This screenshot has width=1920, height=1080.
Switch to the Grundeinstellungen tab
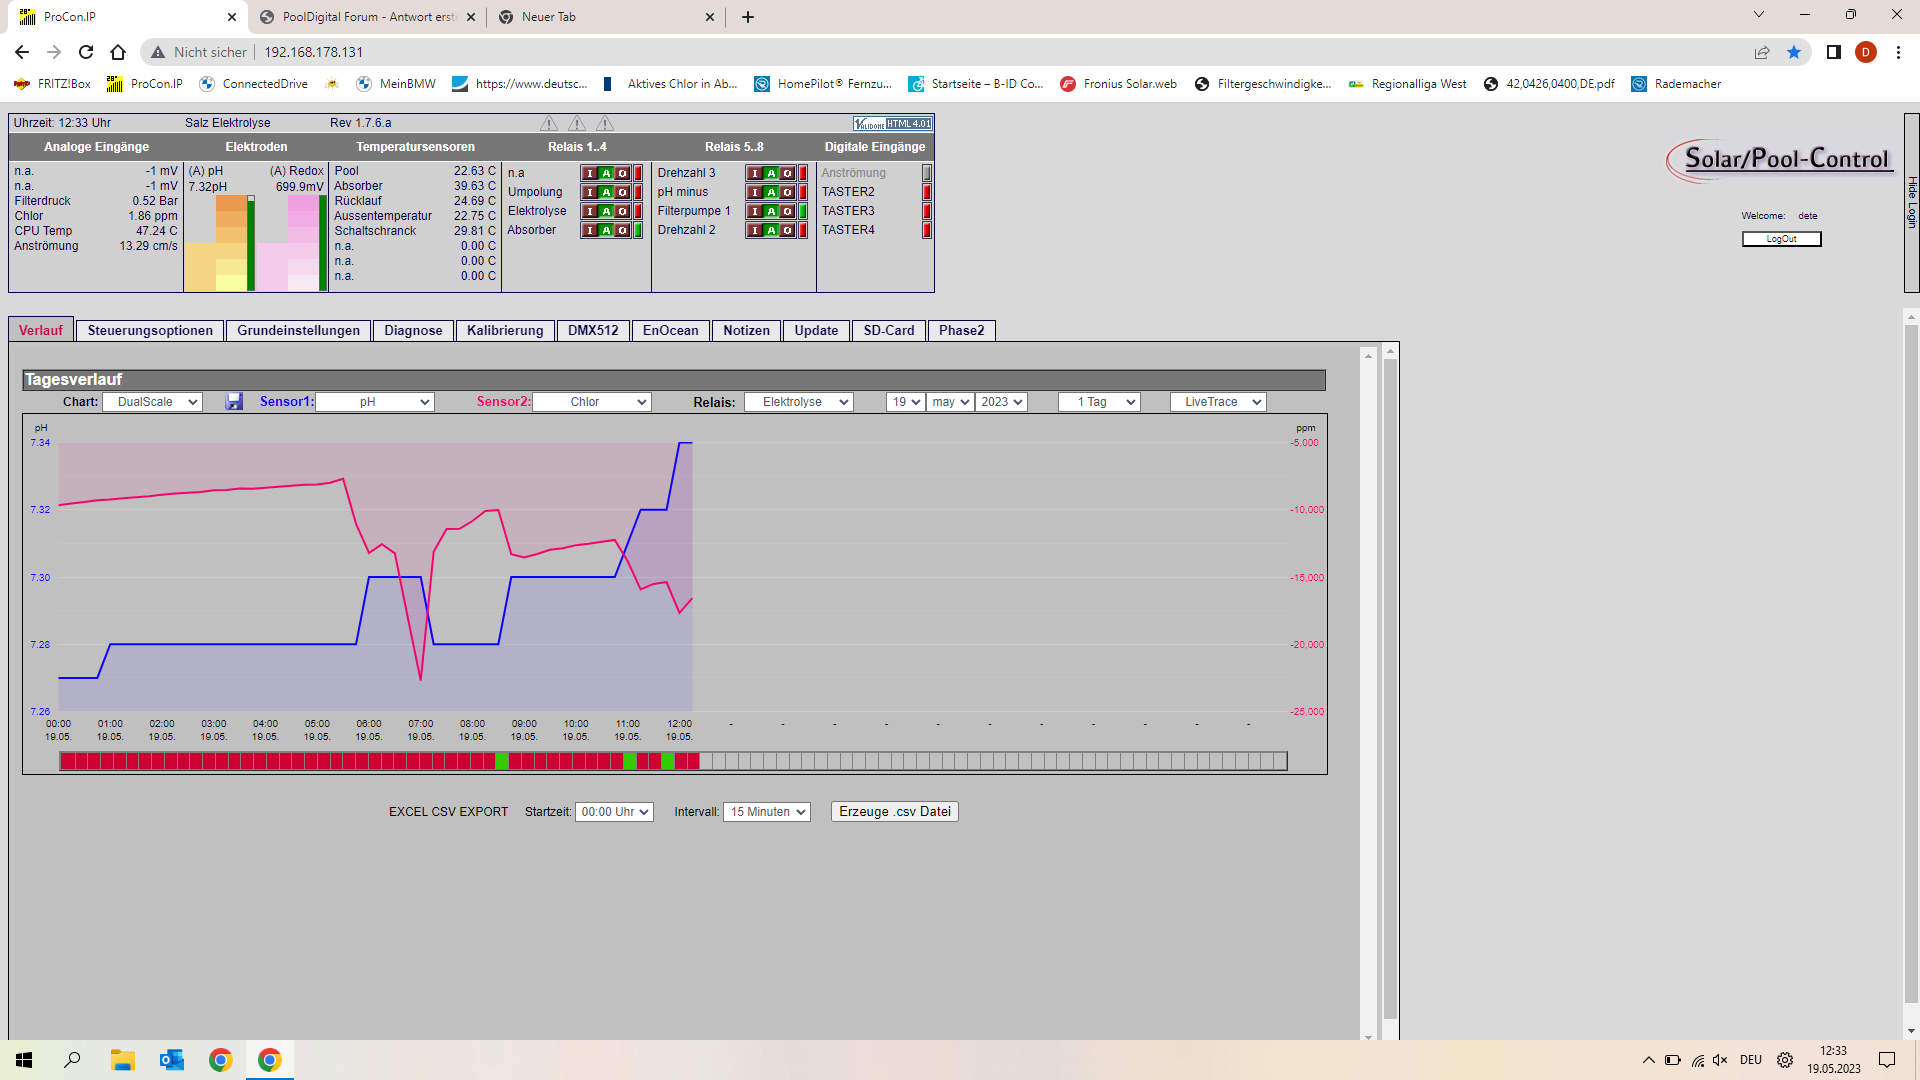click(x=298, y=331)
